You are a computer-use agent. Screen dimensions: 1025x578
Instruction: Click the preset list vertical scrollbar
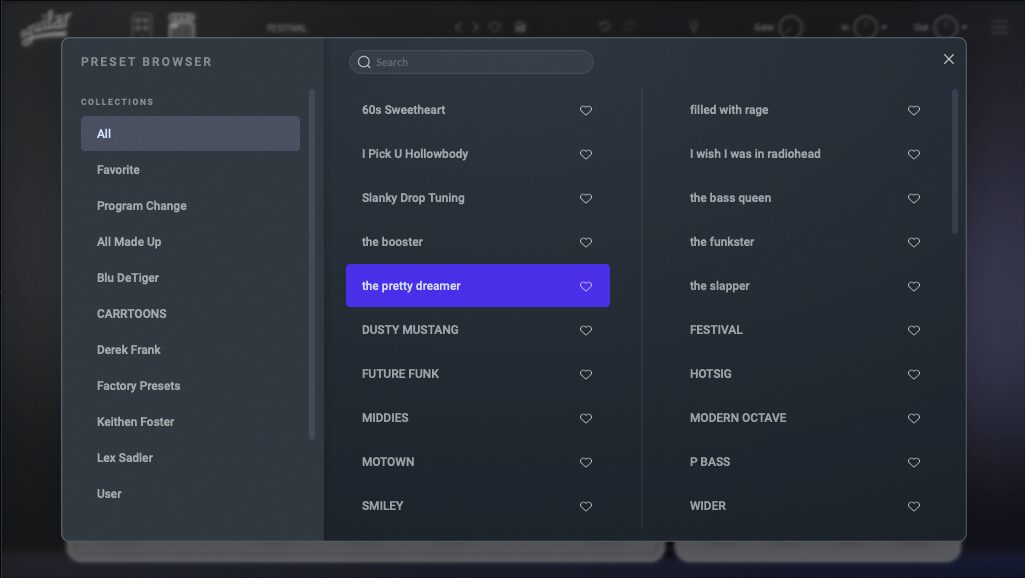pos(955,162)
